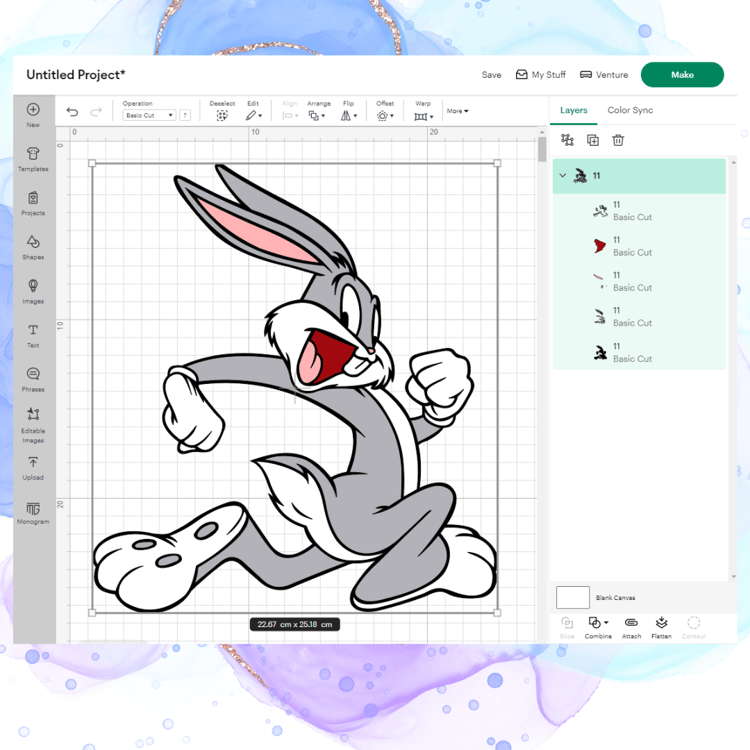This screenshot has width=750, height=750.
Task: Click the operation help question mark
Action: (185, 115)
